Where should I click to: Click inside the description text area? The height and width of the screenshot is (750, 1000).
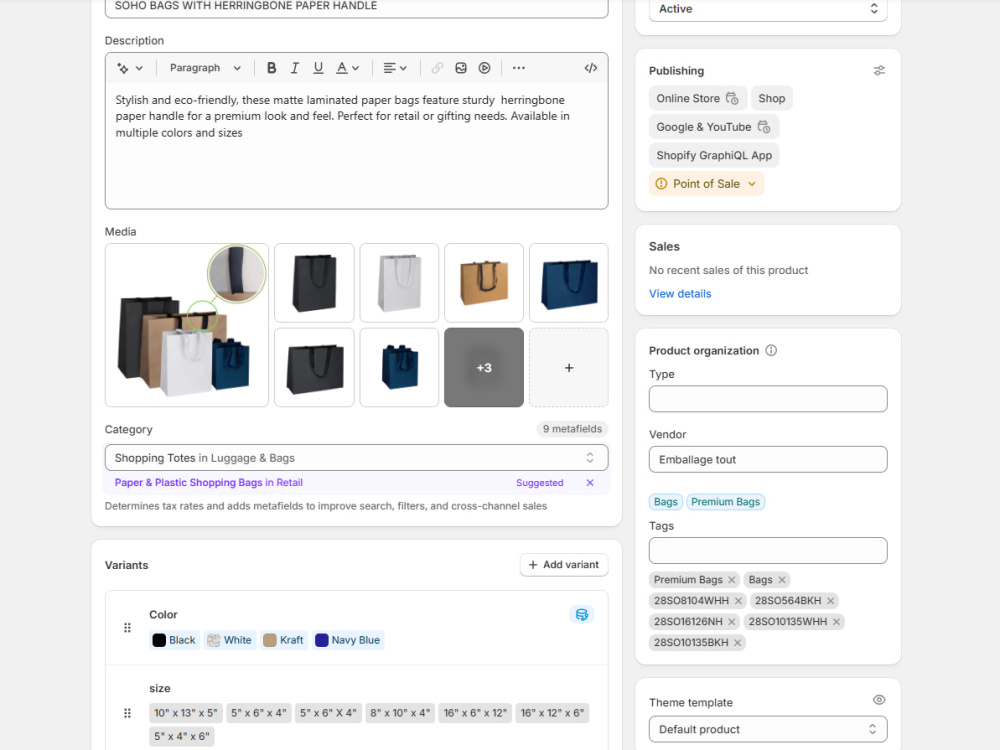click(357, 147)
